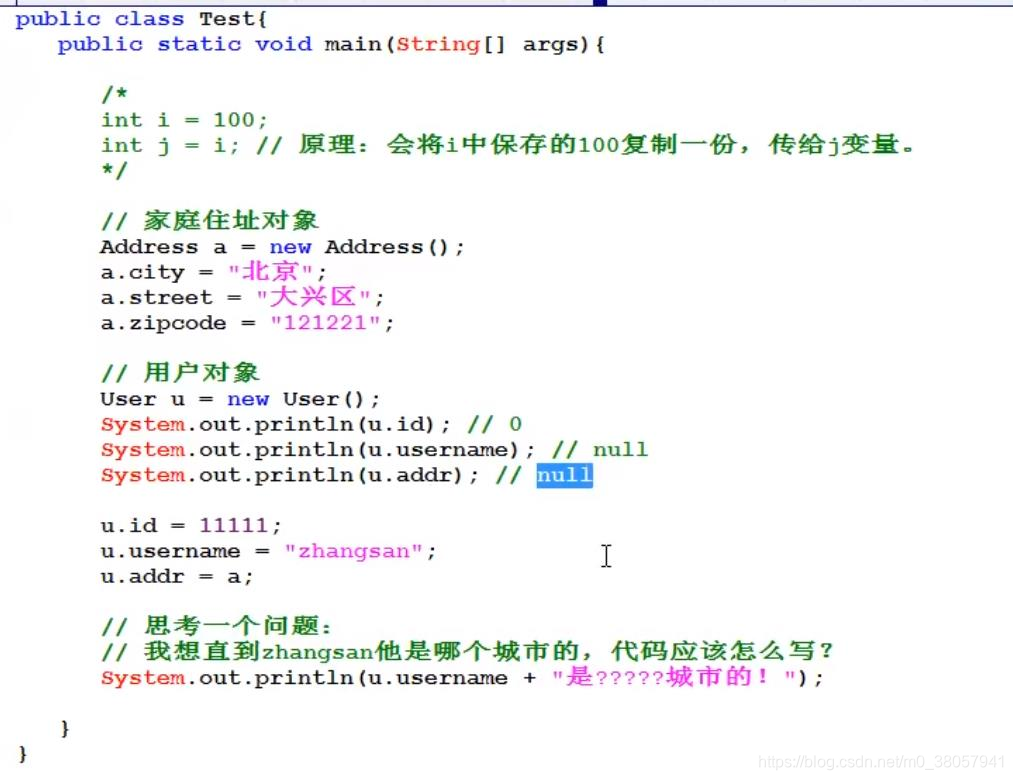Image resolution: width=1013 pixels, height=780 pixels.
Task: Place cursor in 'int i = 100;' line
Action: tap(183, 120)
